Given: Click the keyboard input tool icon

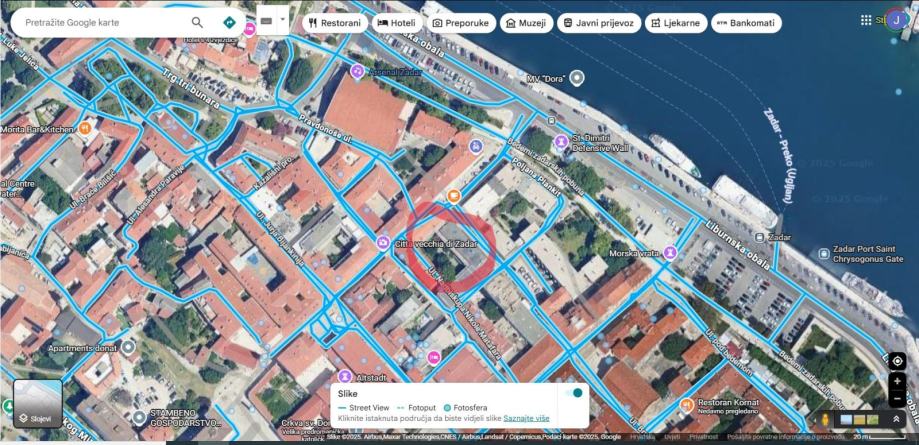Looking at the screenshot, I should coord(266,21).
